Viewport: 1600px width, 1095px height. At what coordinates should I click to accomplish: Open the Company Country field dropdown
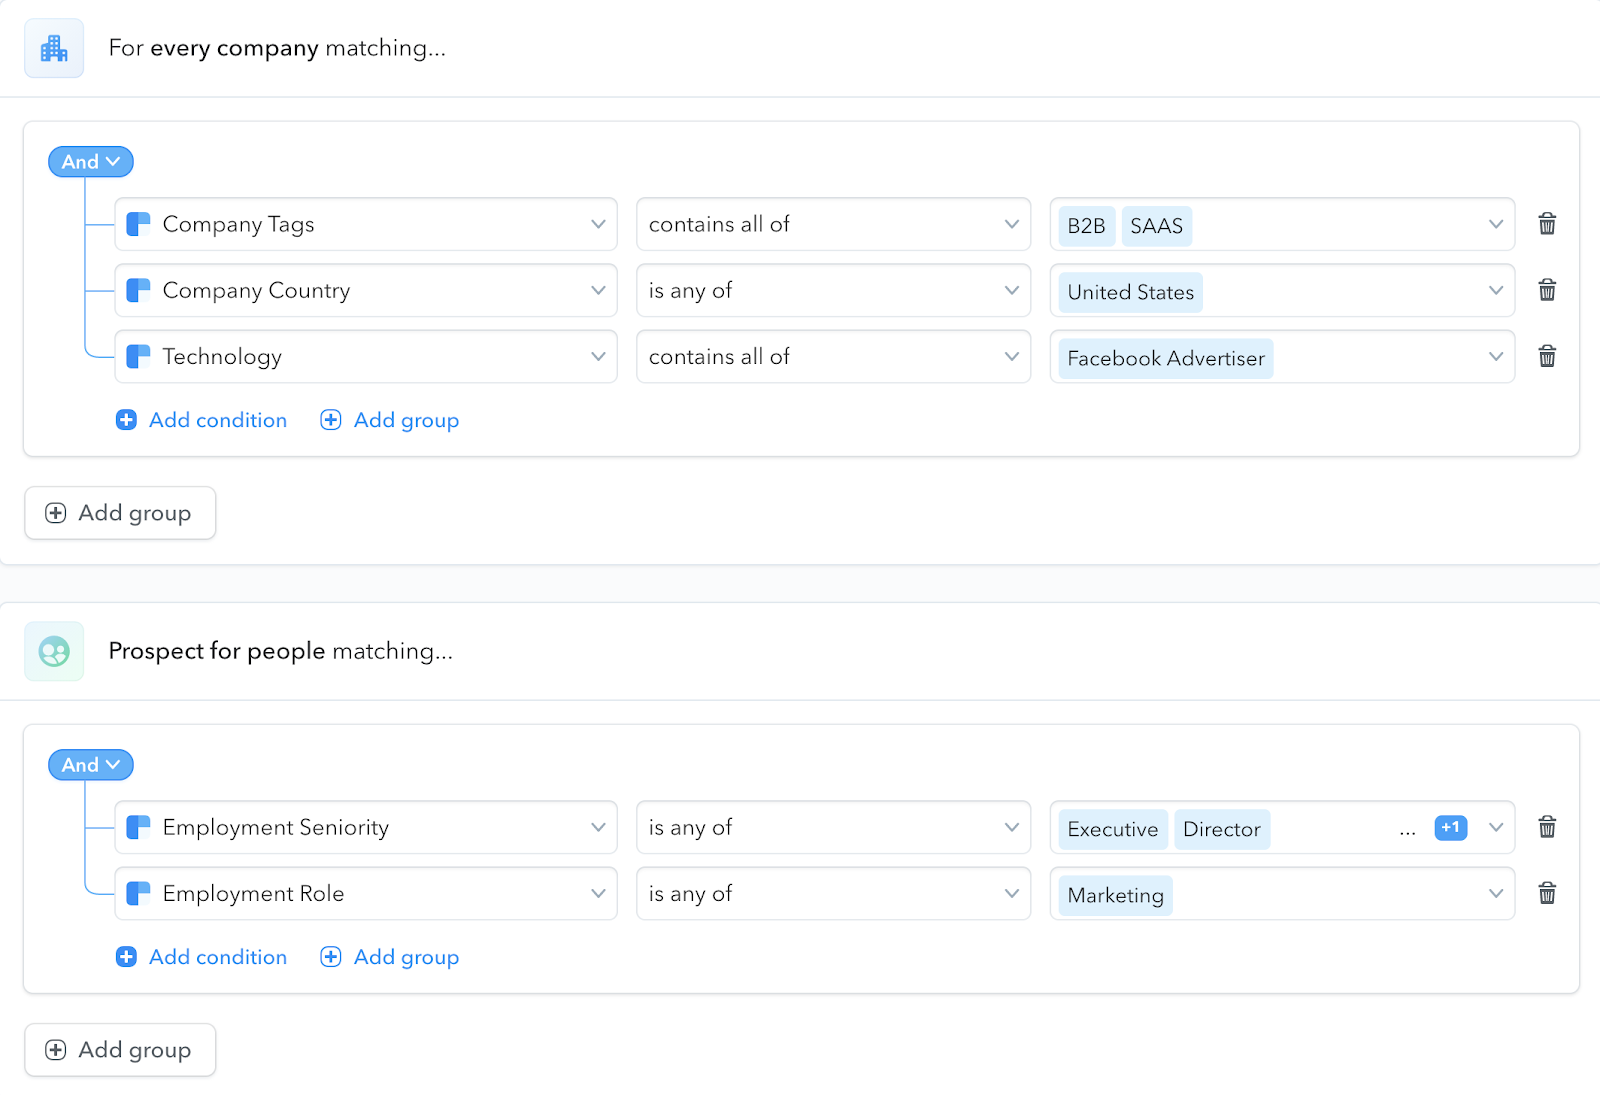pos(366,290)
